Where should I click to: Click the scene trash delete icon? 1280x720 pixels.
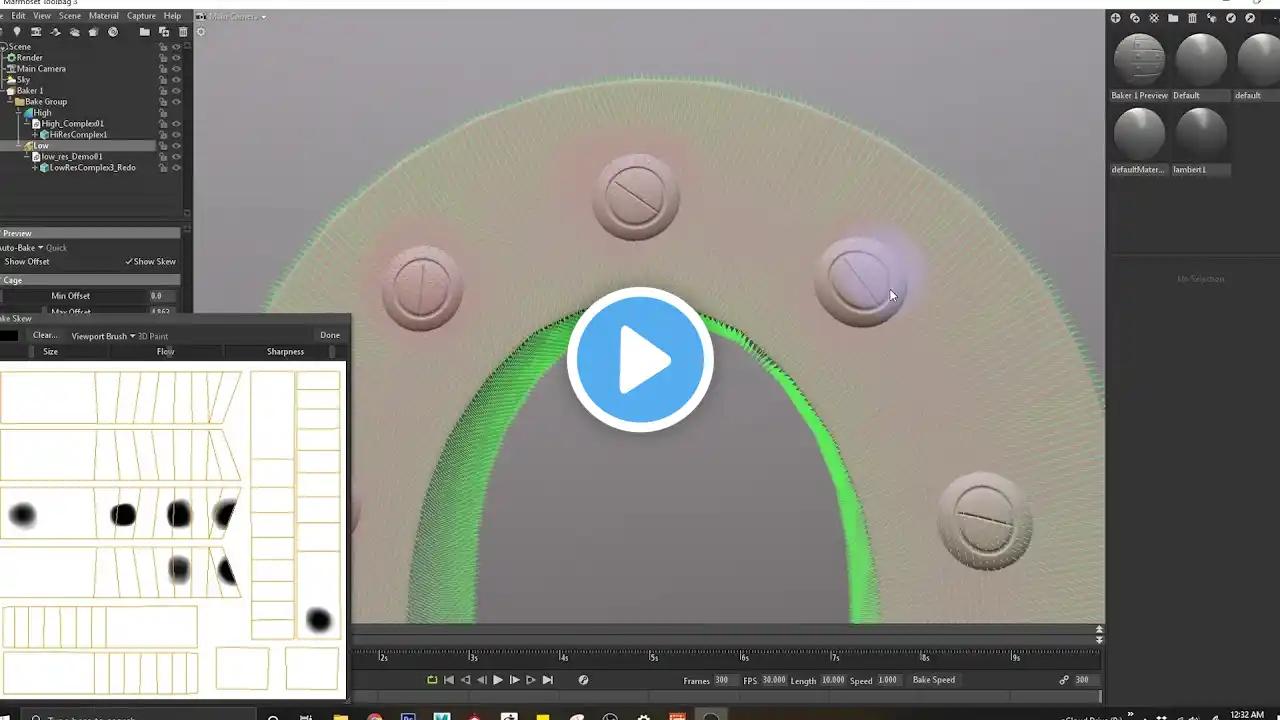tap(182, 32)
